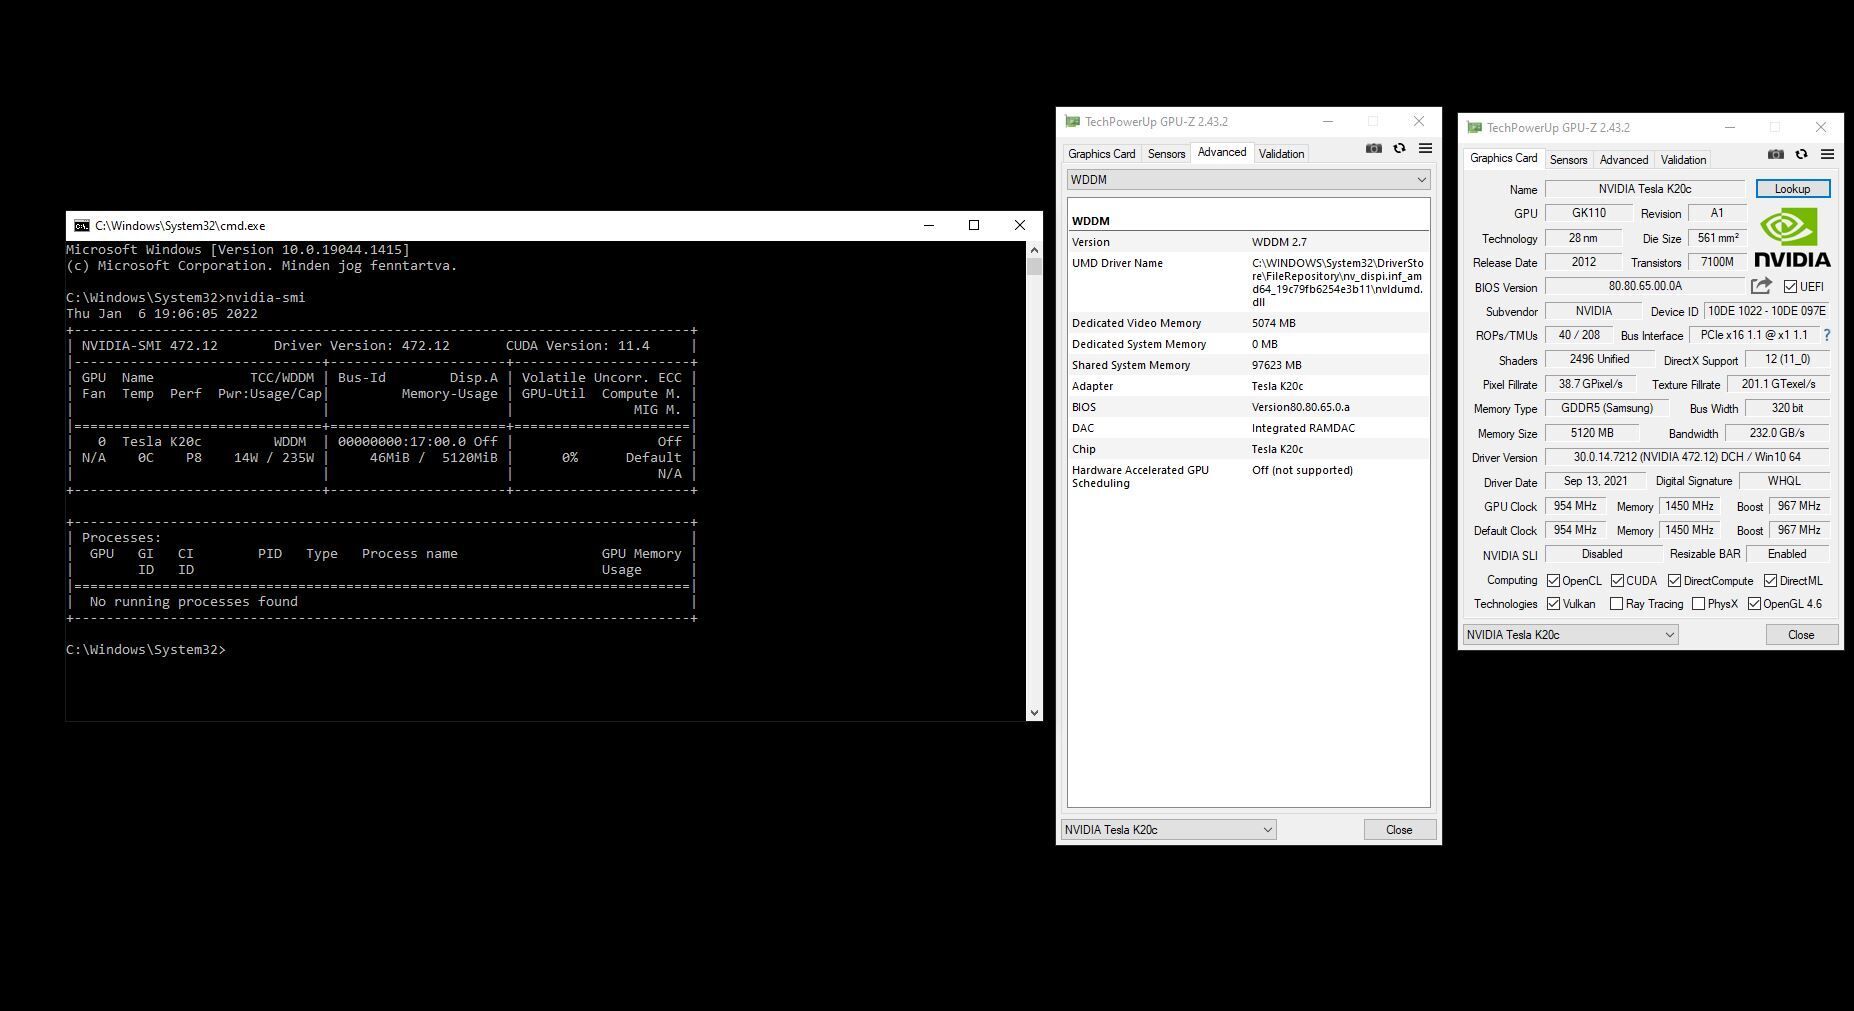
Task: Click NVIDIA logo in GPU-Z
Action: tap(1792, 238)
